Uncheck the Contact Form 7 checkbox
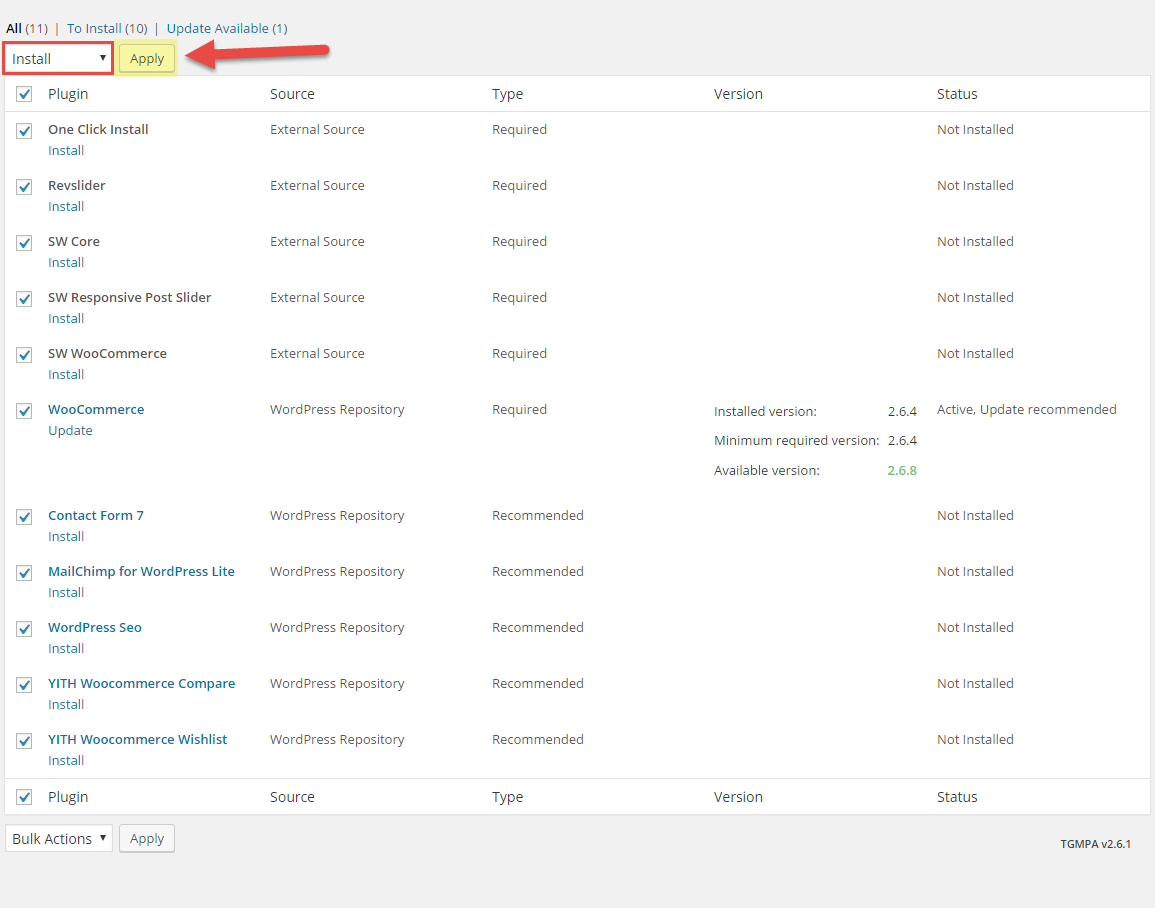 tap(24, 517)
